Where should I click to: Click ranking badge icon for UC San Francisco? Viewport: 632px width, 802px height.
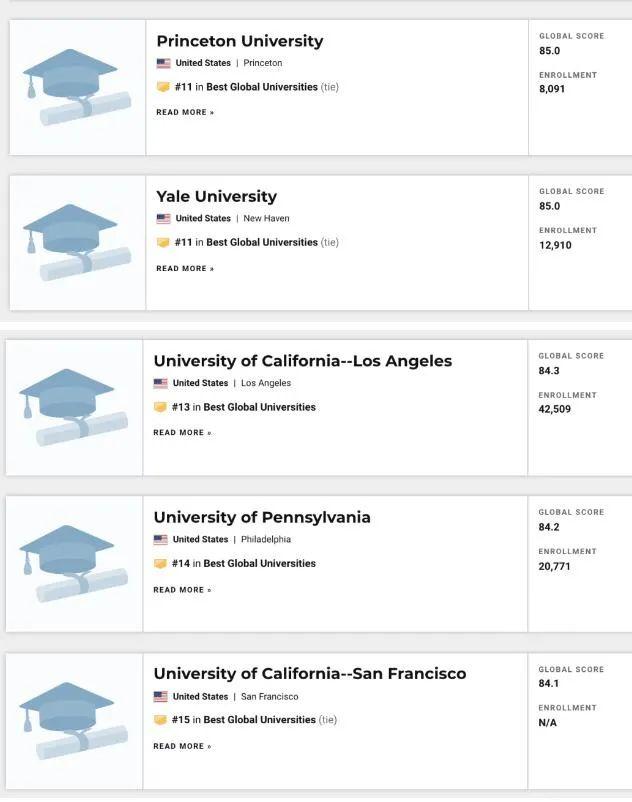(x=160, y=720)
